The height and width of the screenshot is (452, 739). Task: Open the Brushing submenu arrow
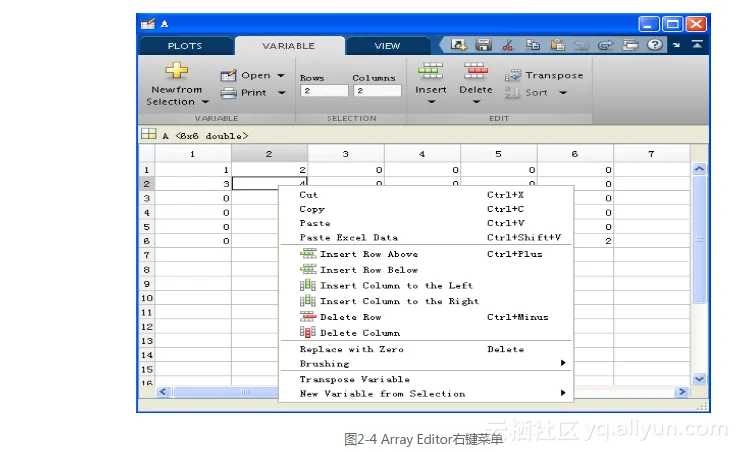coord(563,363)
